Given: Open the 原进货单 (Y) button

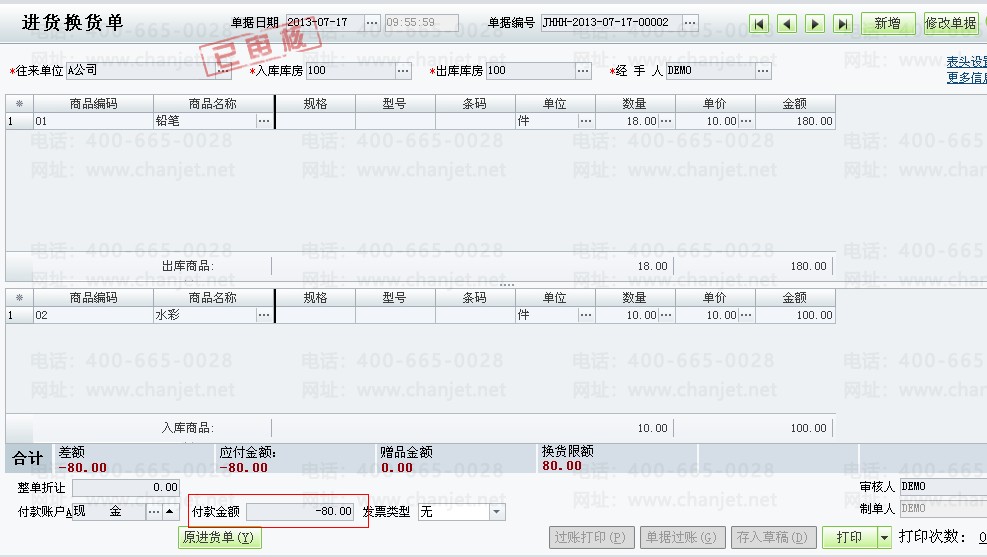Looking at the screenshot, I should click(x=219, y=537).
